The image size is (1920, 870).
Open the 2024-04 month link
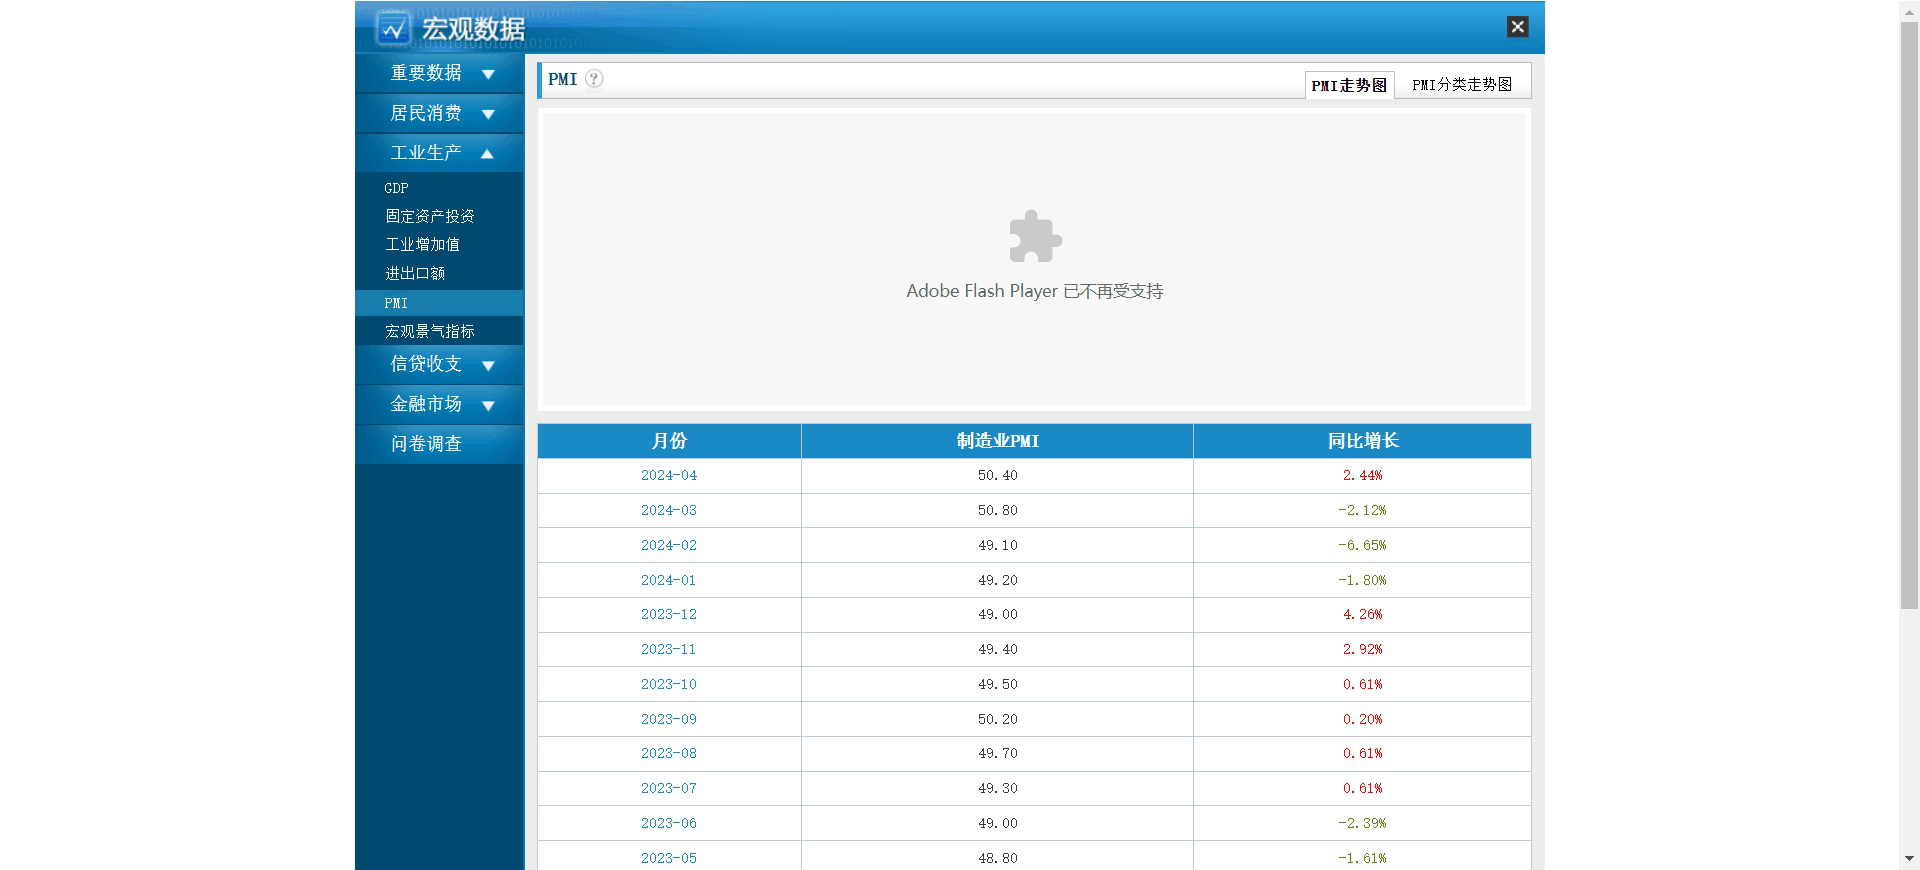[x=669, y=476]
